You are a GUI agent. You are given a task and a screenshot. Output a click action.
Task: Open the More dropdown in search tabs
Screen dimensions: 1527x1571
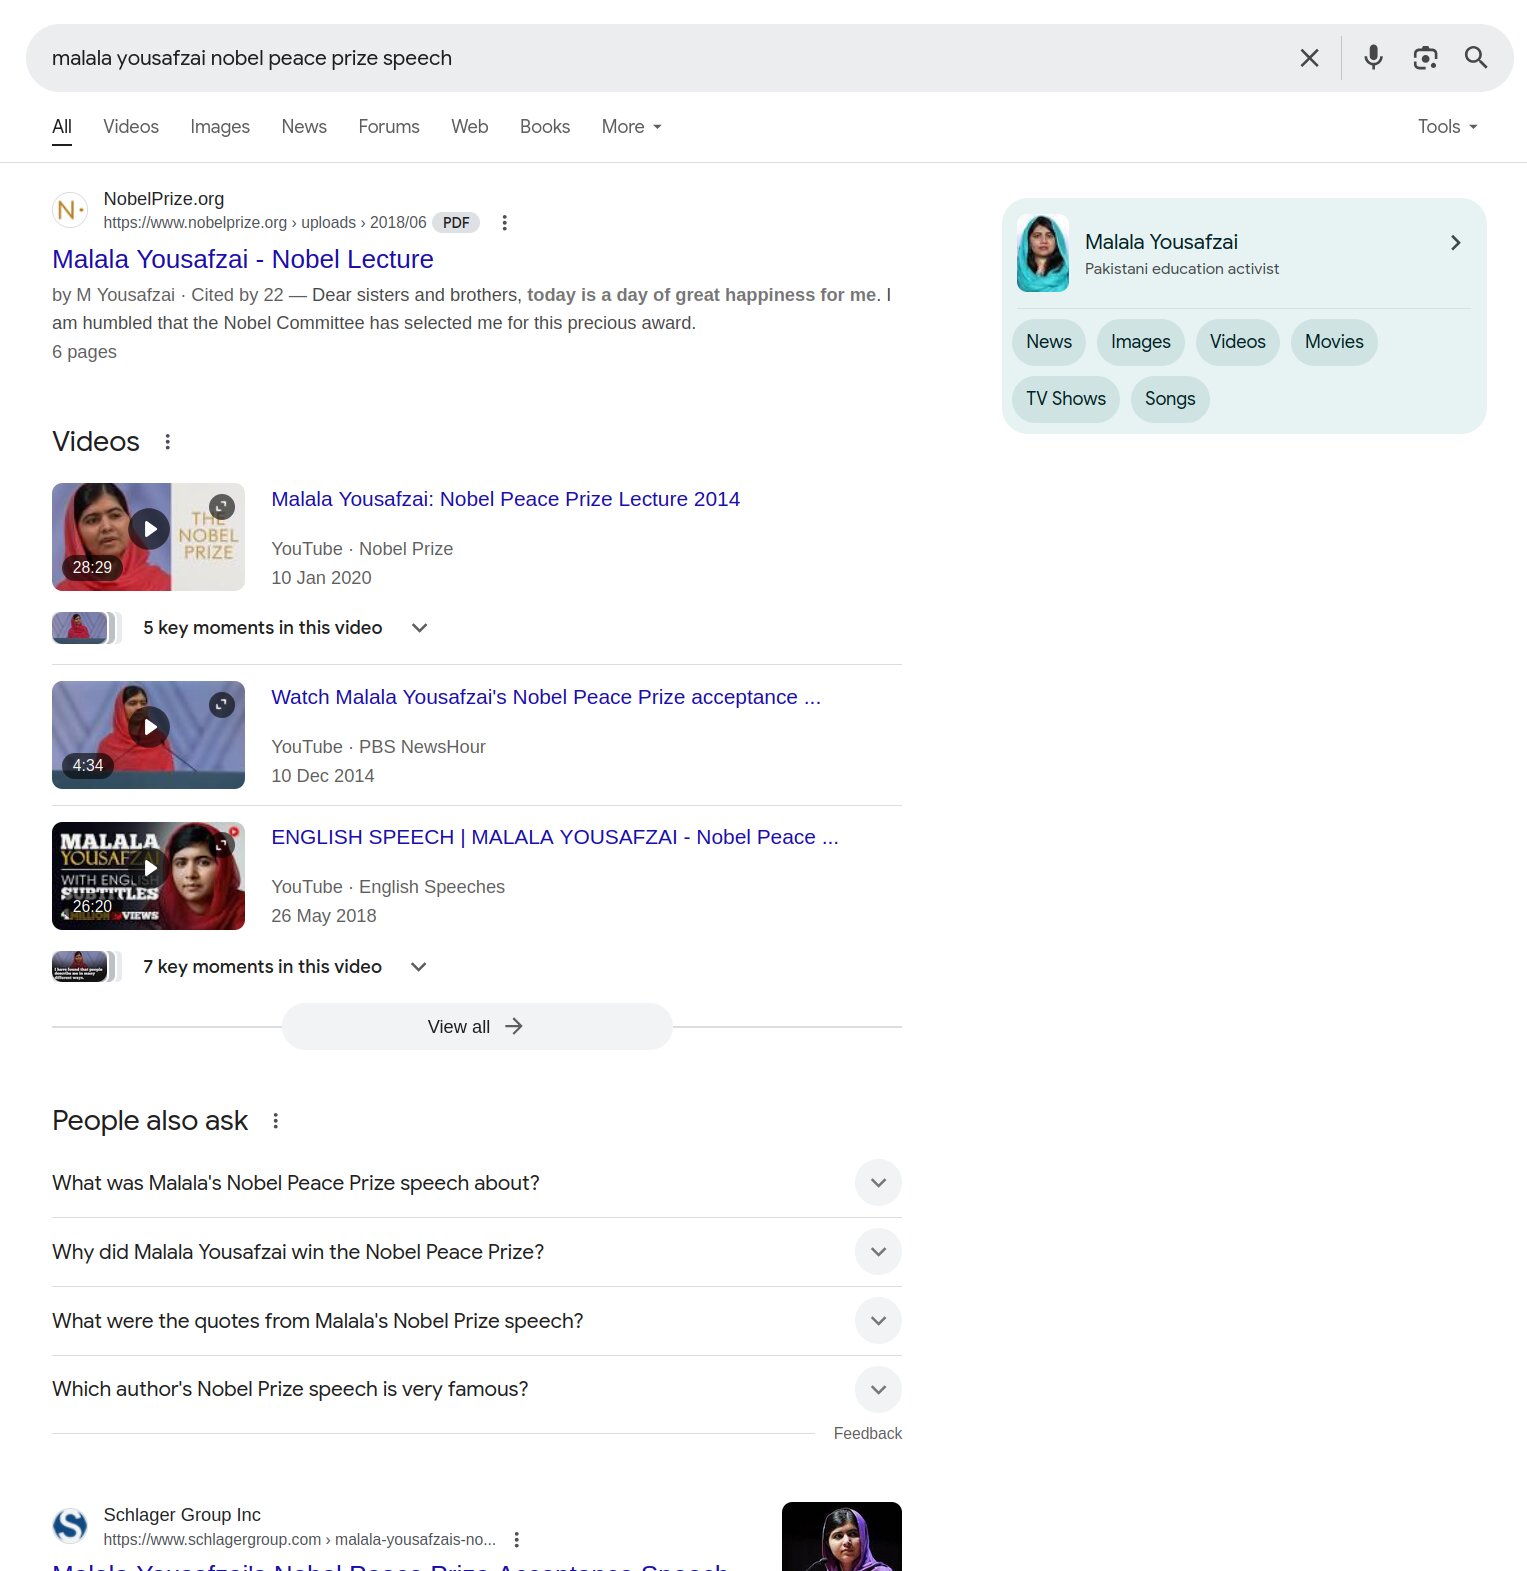pyautogui.click(x=631, y=127)
